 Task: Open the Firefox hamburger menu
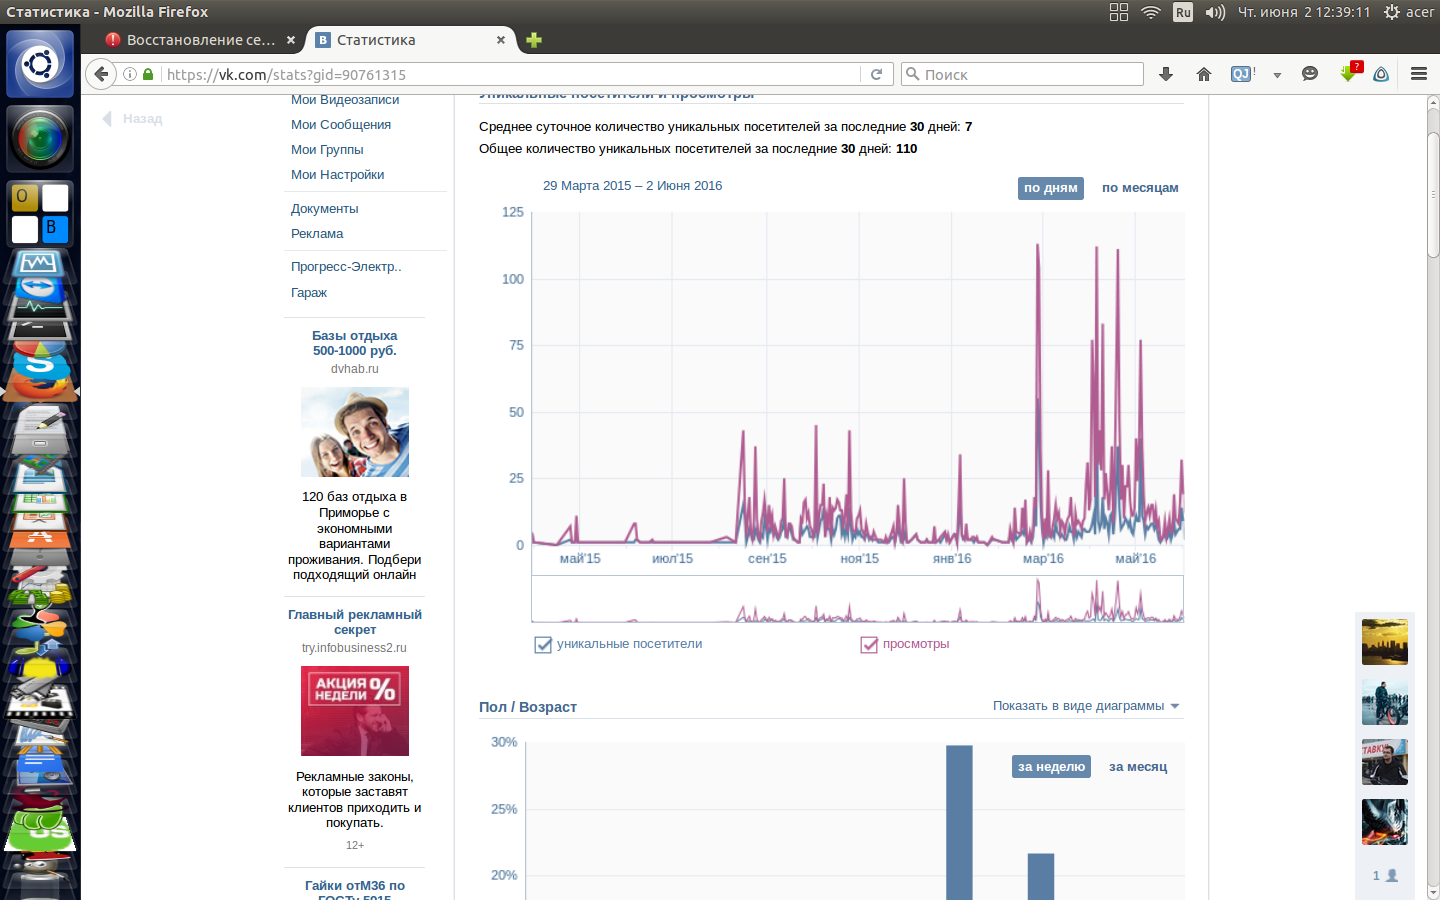click(1418, 74)
